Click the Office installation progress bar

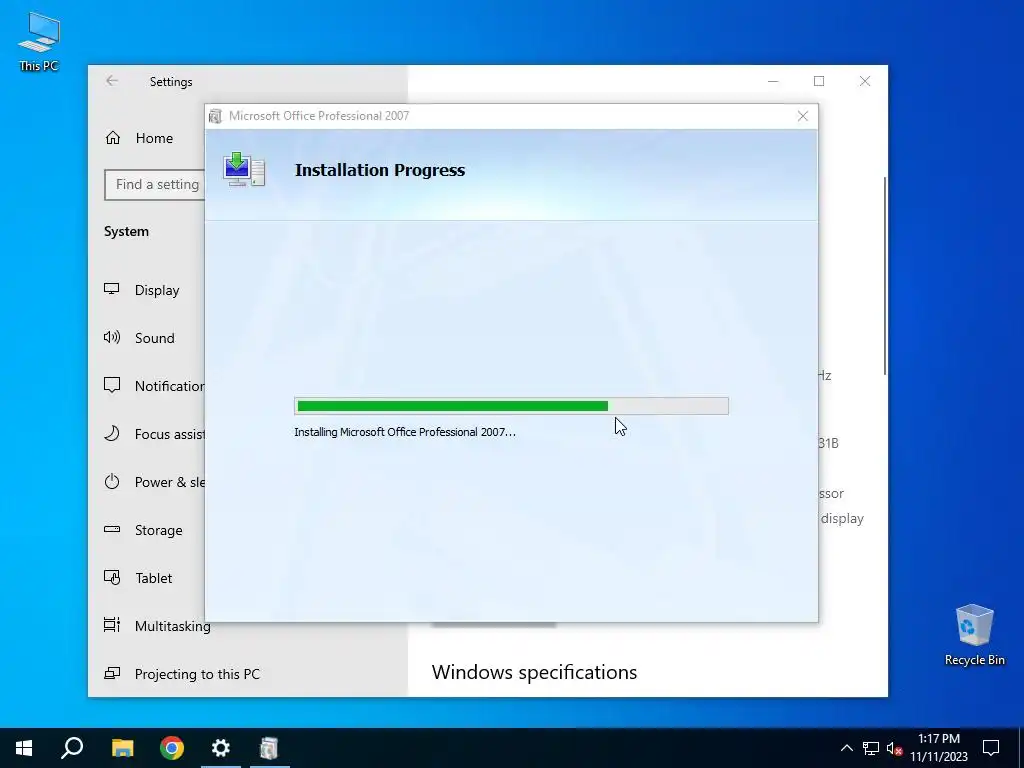(x=511, y=406)
